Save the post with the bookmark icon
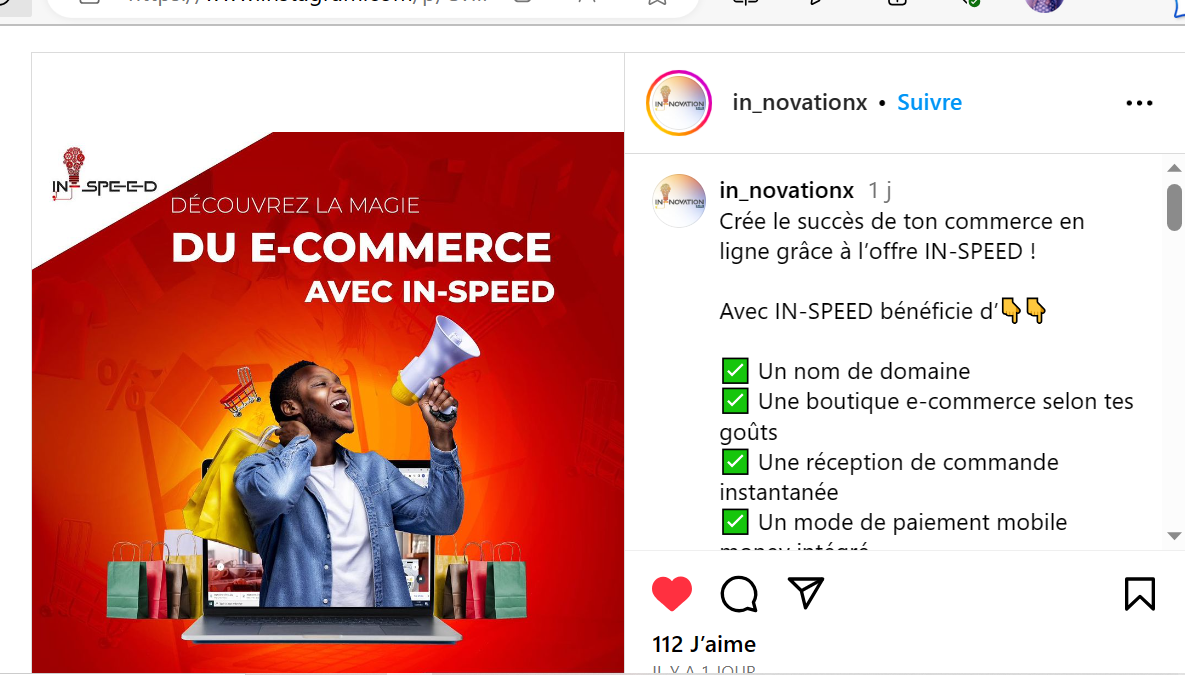 click(x=1140, y=593)
